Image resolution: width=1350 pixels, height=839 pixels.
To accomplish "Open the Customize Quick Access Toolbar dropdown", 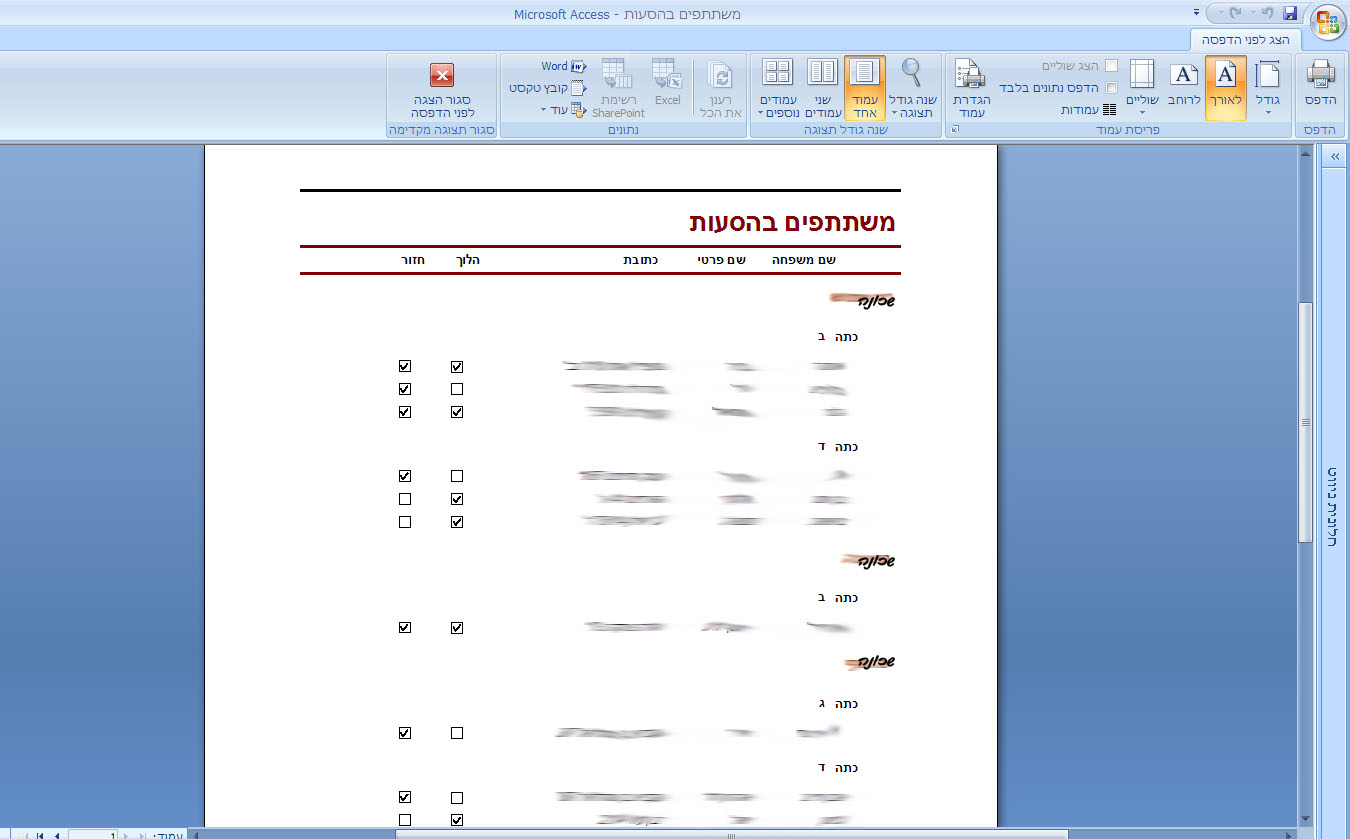I will (1196, 13).
